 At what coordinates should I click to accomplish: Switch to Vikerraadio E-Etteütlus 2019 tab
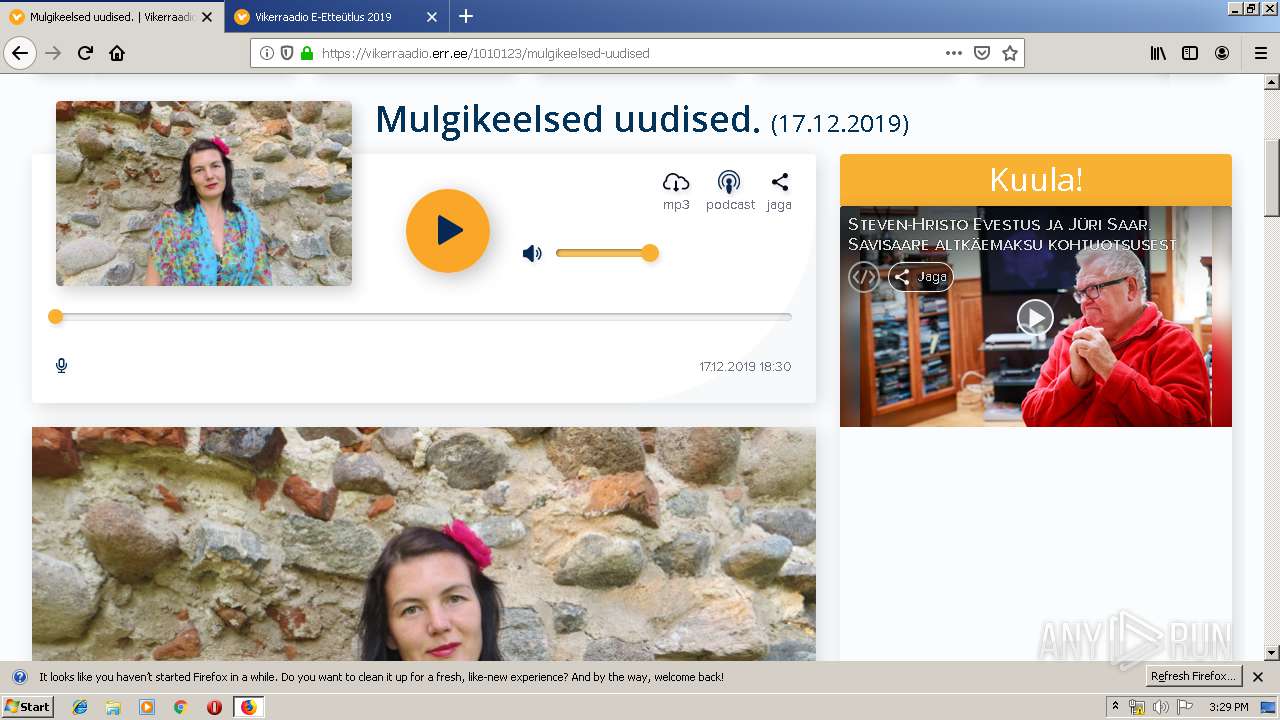point(323,17)
